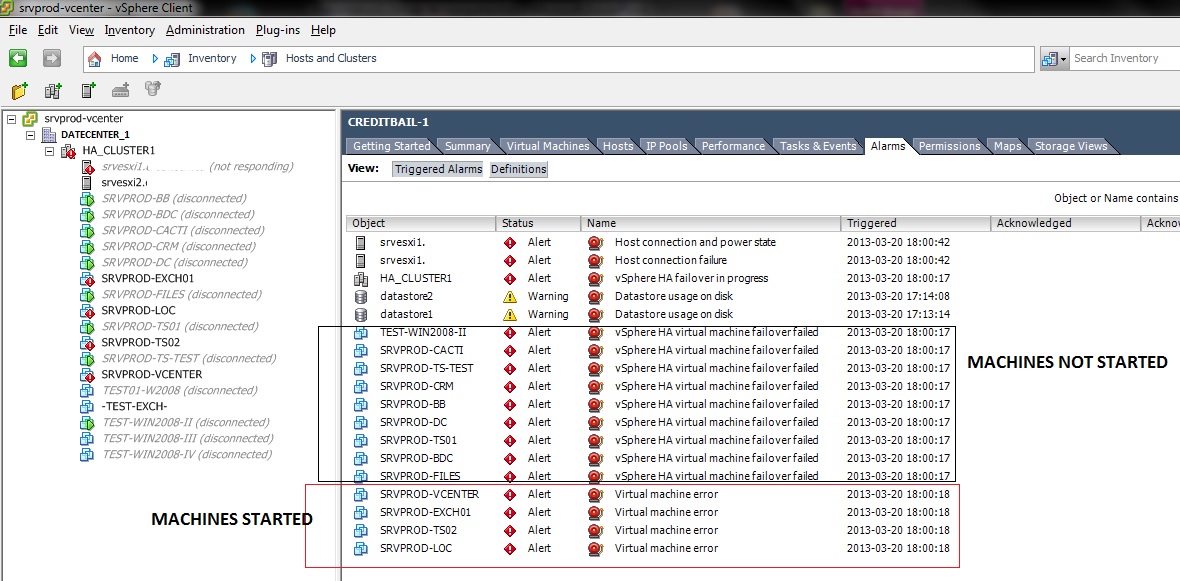Switch to the Virtual Machines tab

pos(548,146)
